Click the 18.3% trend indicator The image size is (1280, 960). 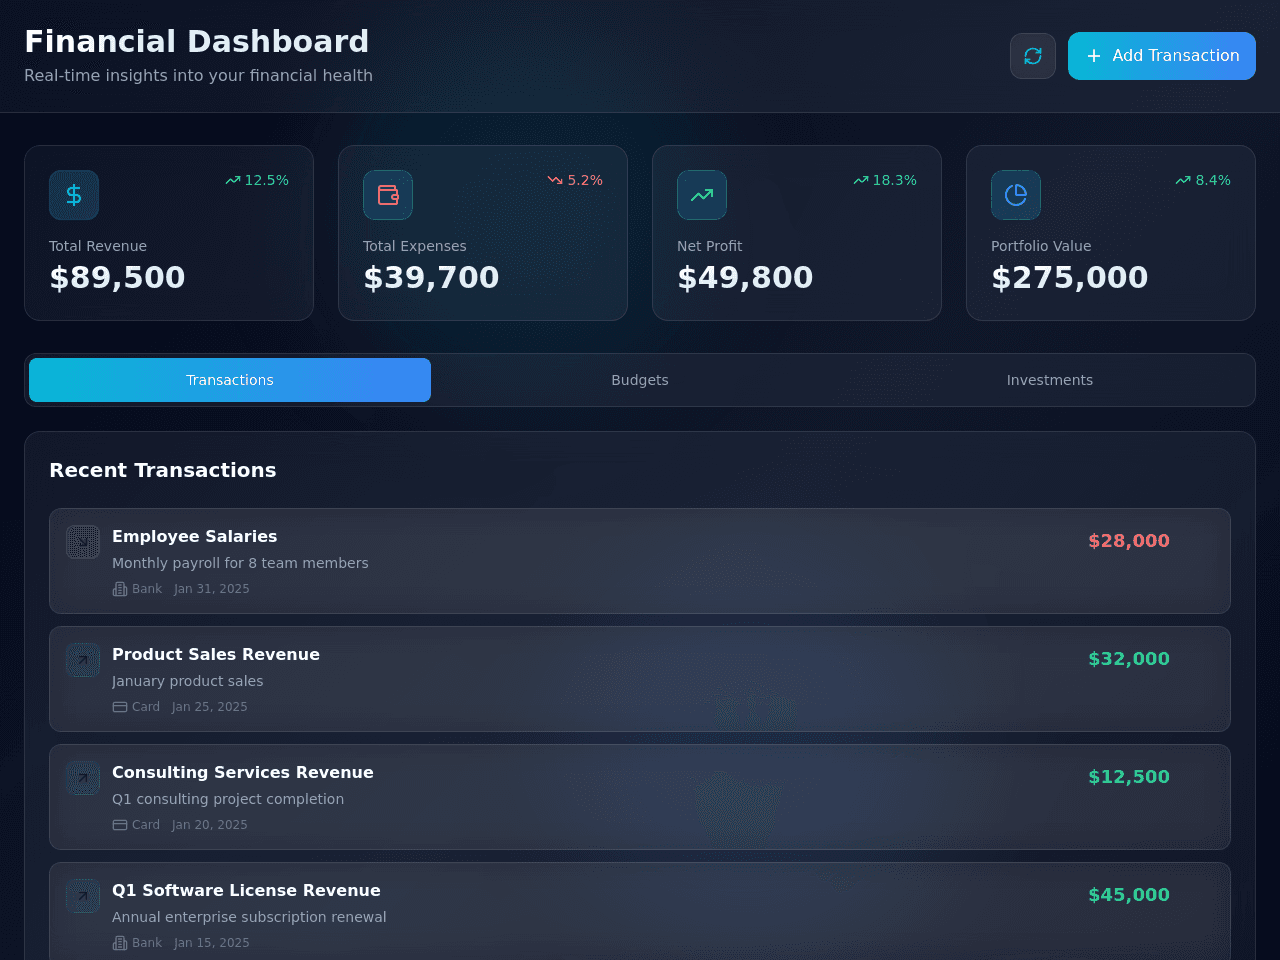(x=885, y=180)
